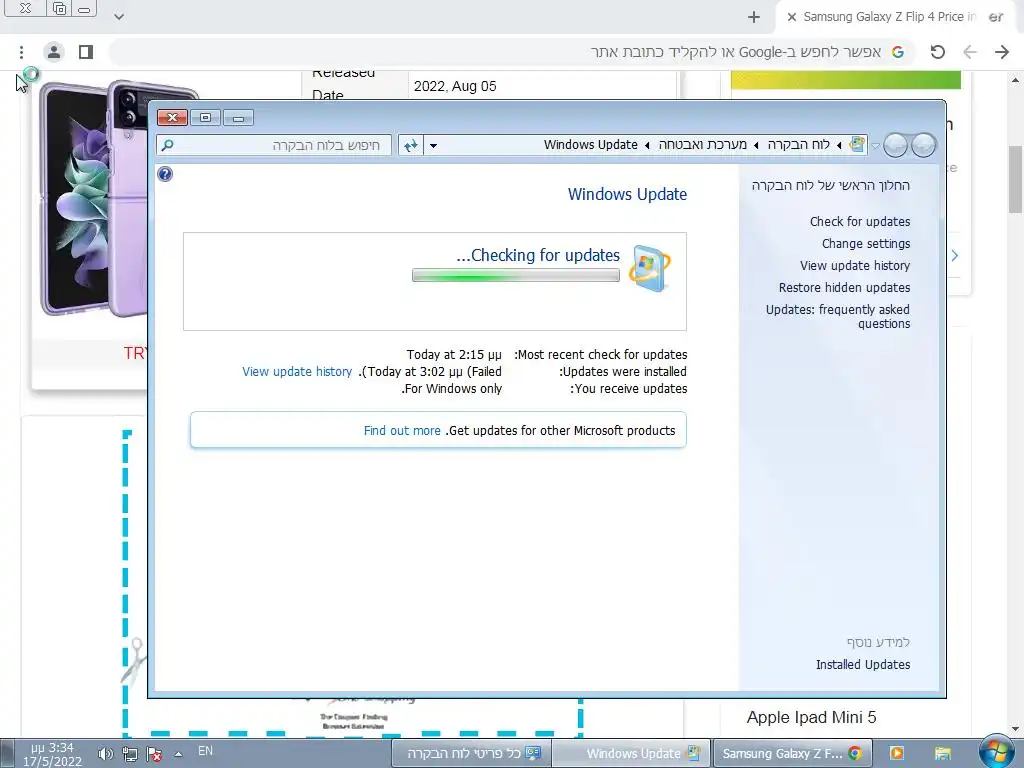Click the Chrome address bar
This screenshot has height=768, width=1024.
[x=513, y=52]
